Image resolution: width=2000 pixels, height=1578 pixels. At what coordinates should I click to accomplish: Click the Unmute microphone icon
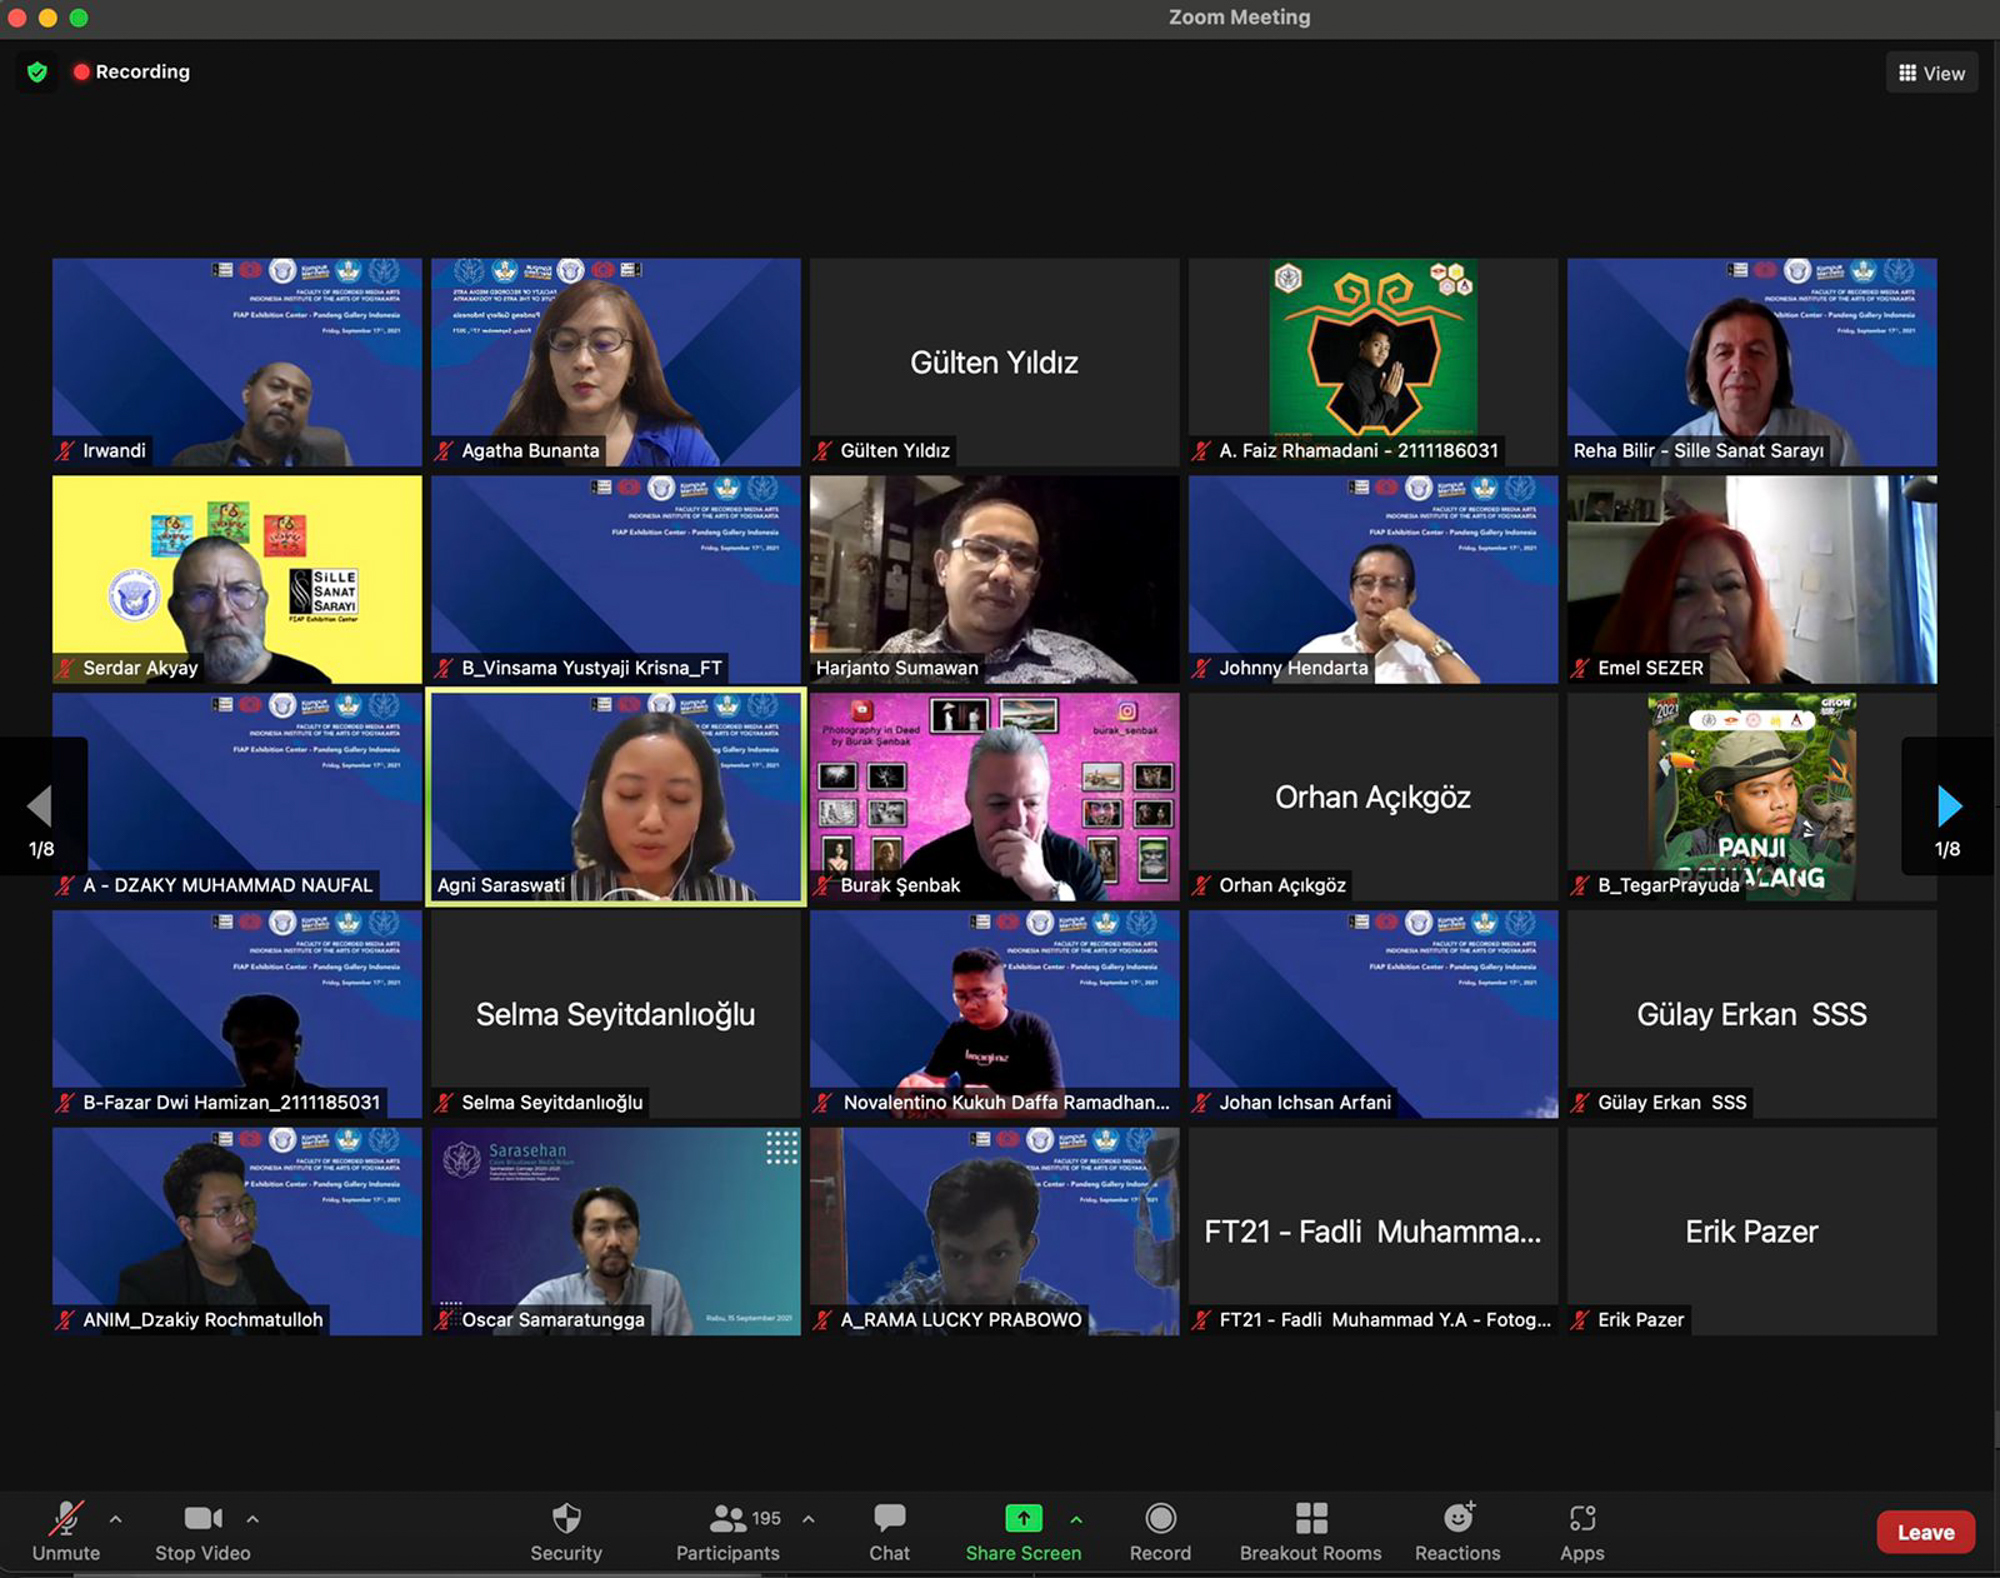tap(66, 1518)
